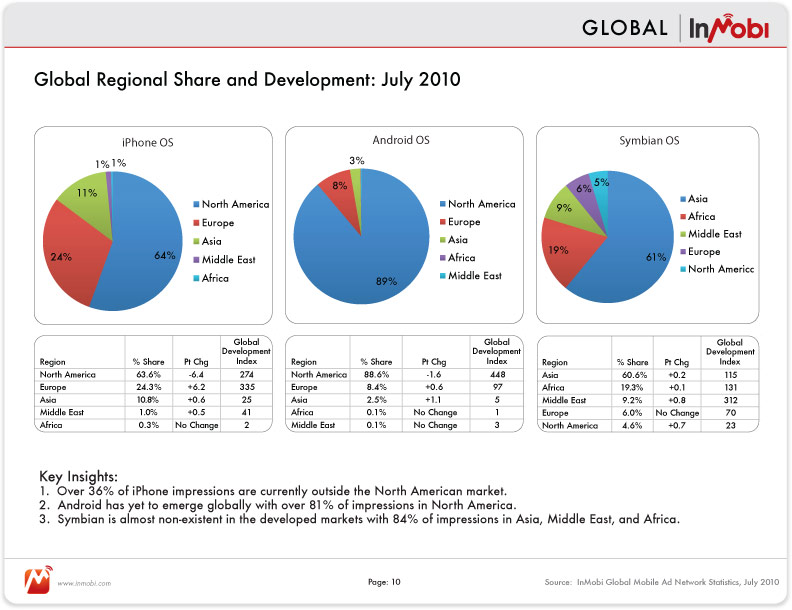Click the 97 development index cell
The image size is (792, 610).
click(x=498, y=387)
